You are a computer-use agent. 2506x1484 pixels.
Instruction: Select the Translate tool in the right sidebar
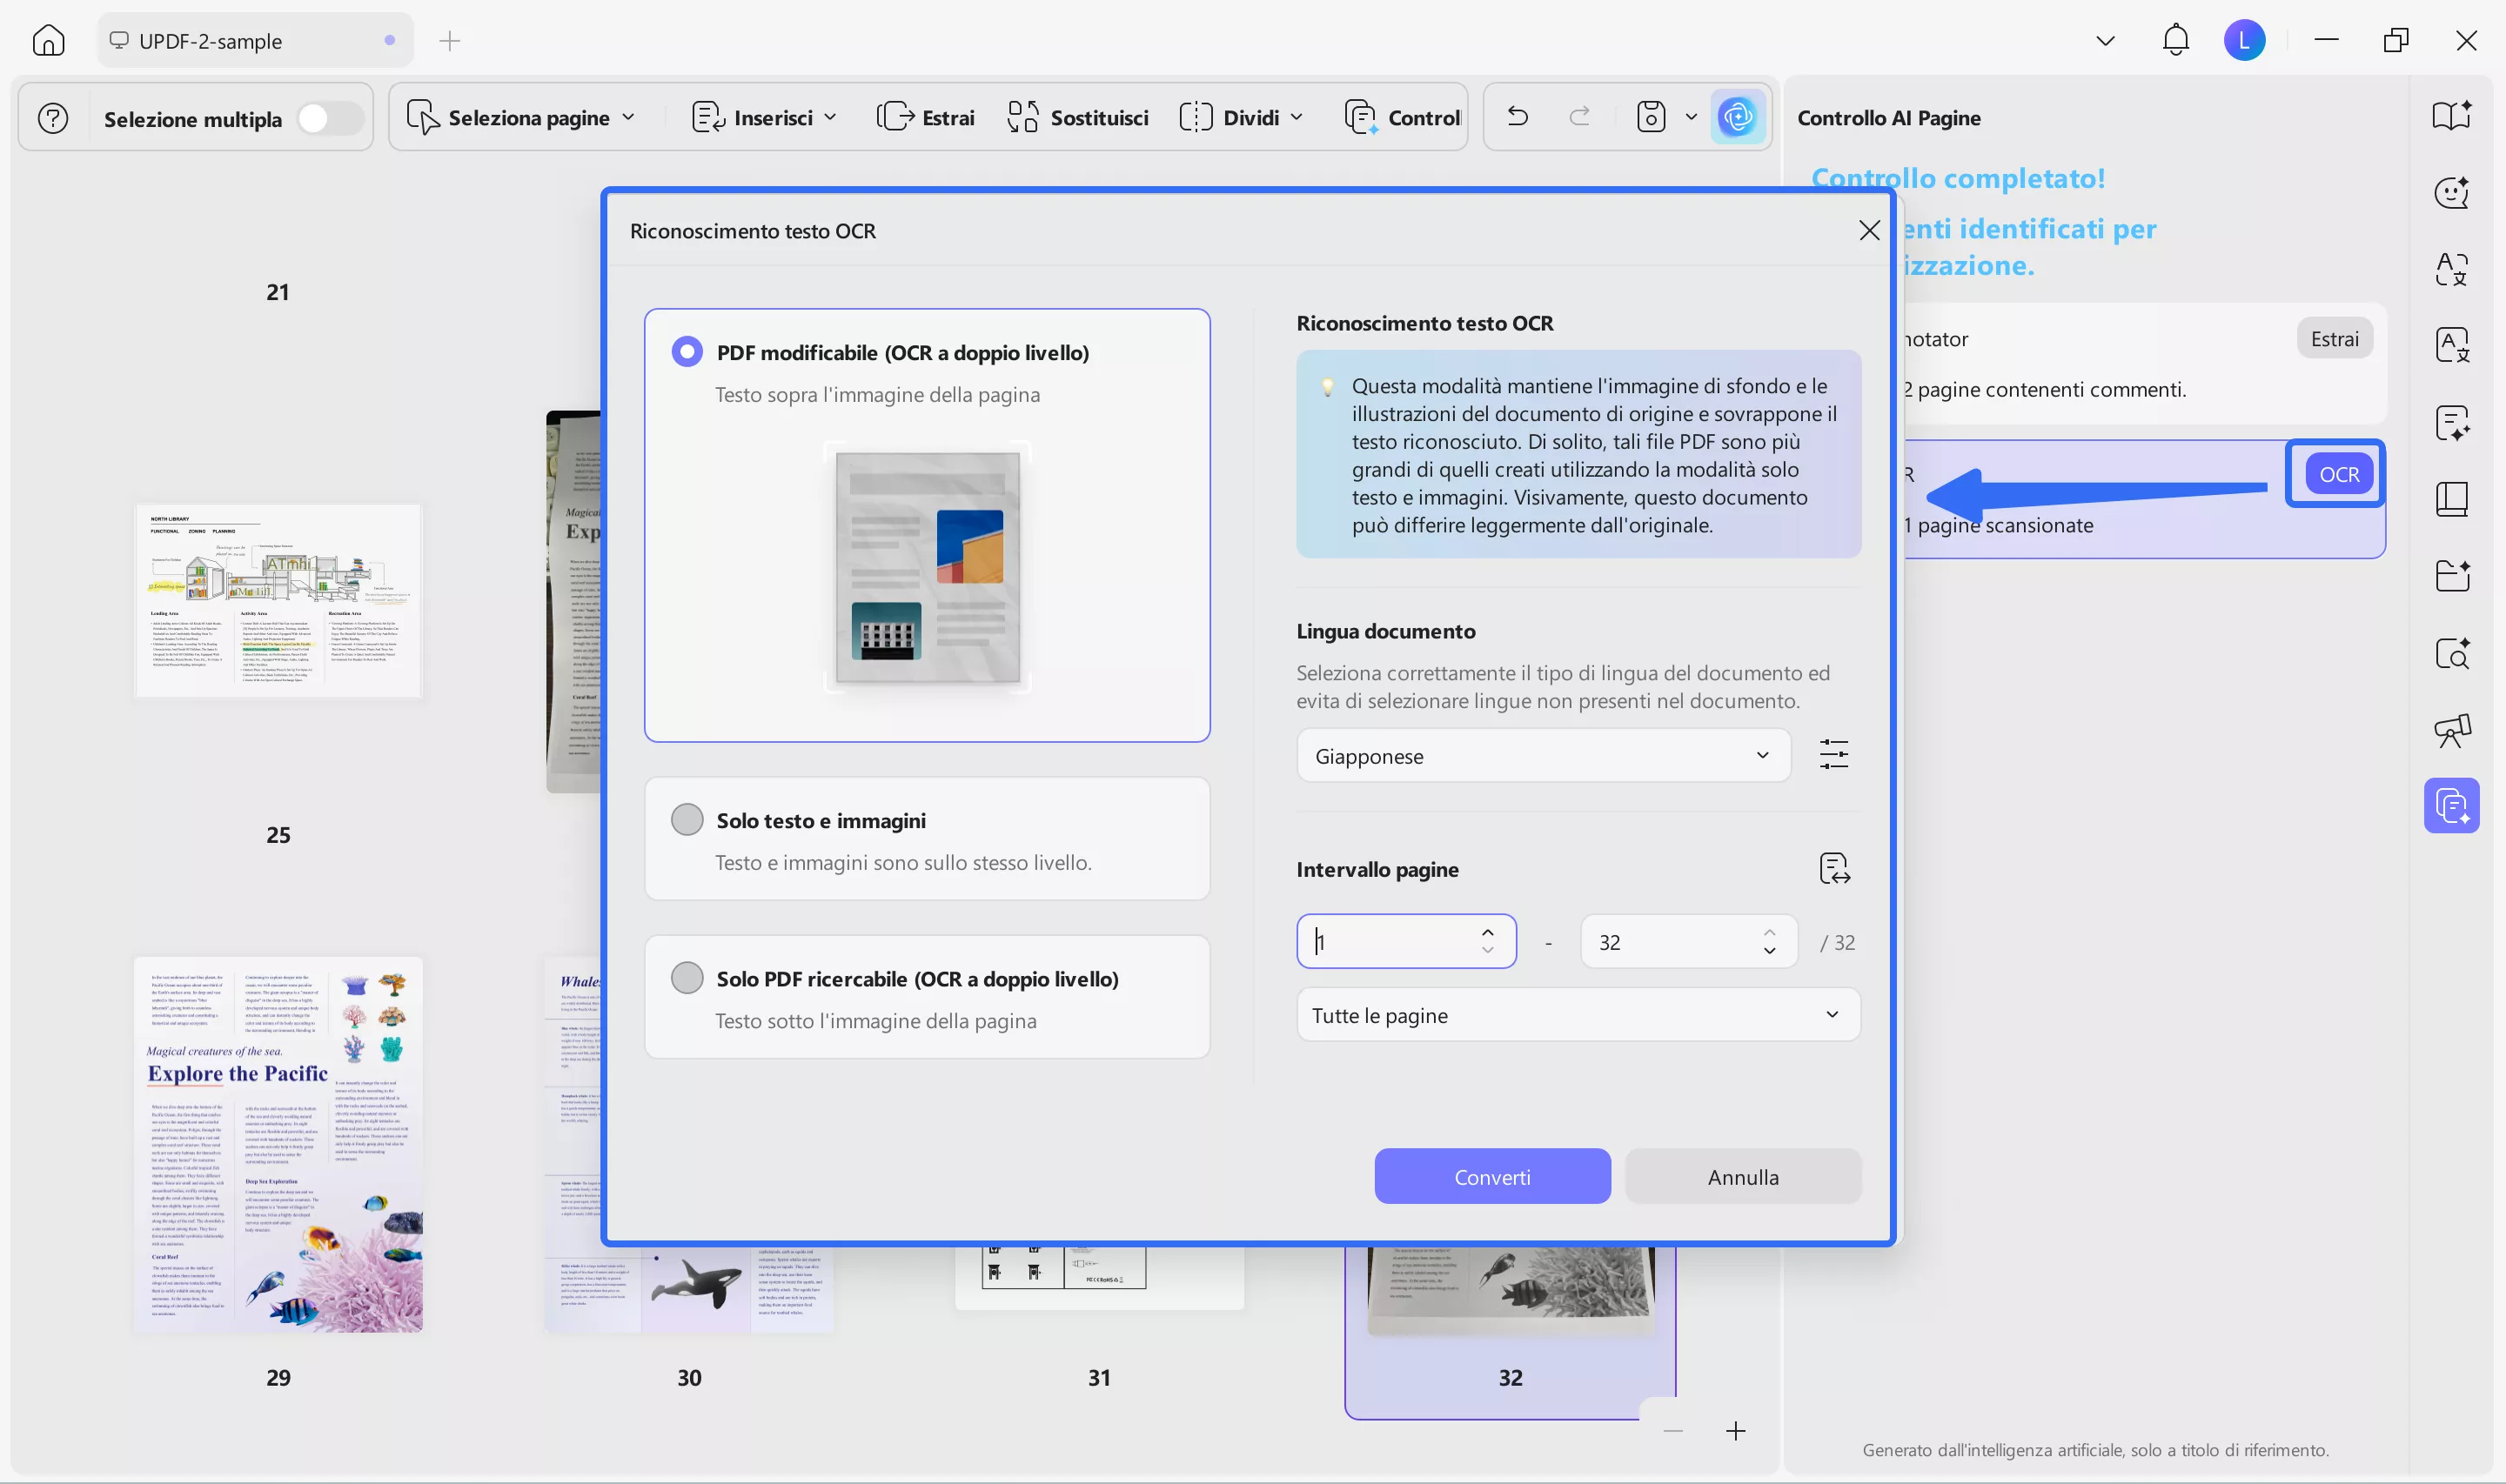click(x=2451, y=345)
